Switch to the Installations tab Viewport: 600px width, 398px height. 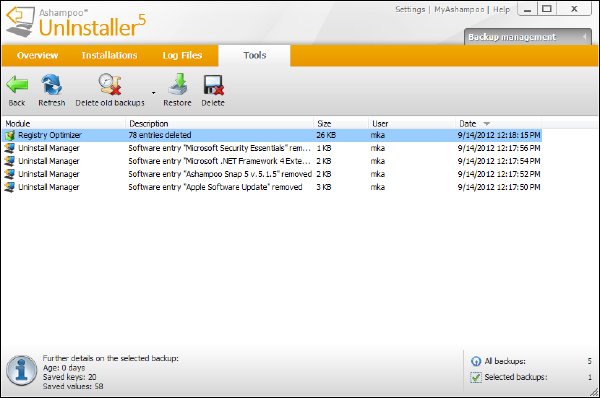coord(109,55)
